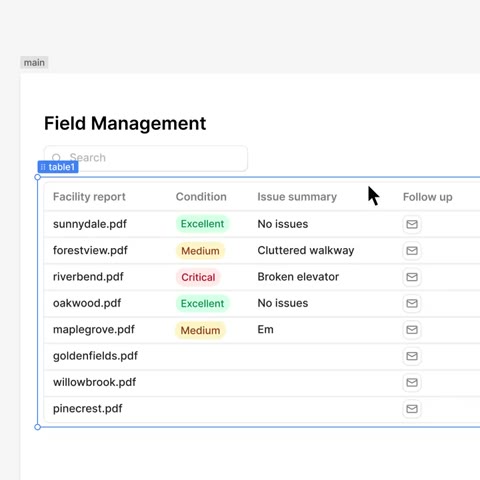Image resolution: width=480 pixels, height=480 pixels.
Task: Click the Medium badge for forestview.pdf
Action: coord(200,251)
